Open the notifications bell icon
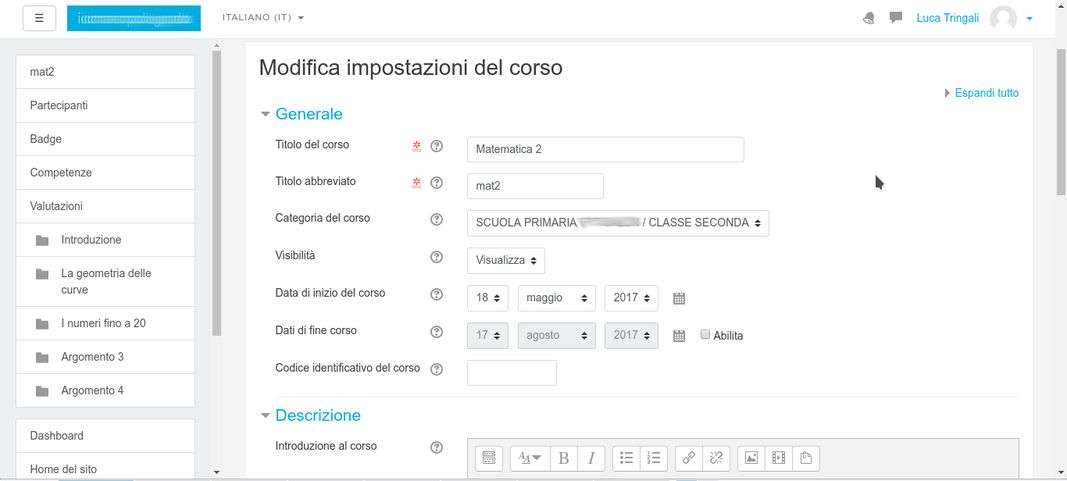 868,18
